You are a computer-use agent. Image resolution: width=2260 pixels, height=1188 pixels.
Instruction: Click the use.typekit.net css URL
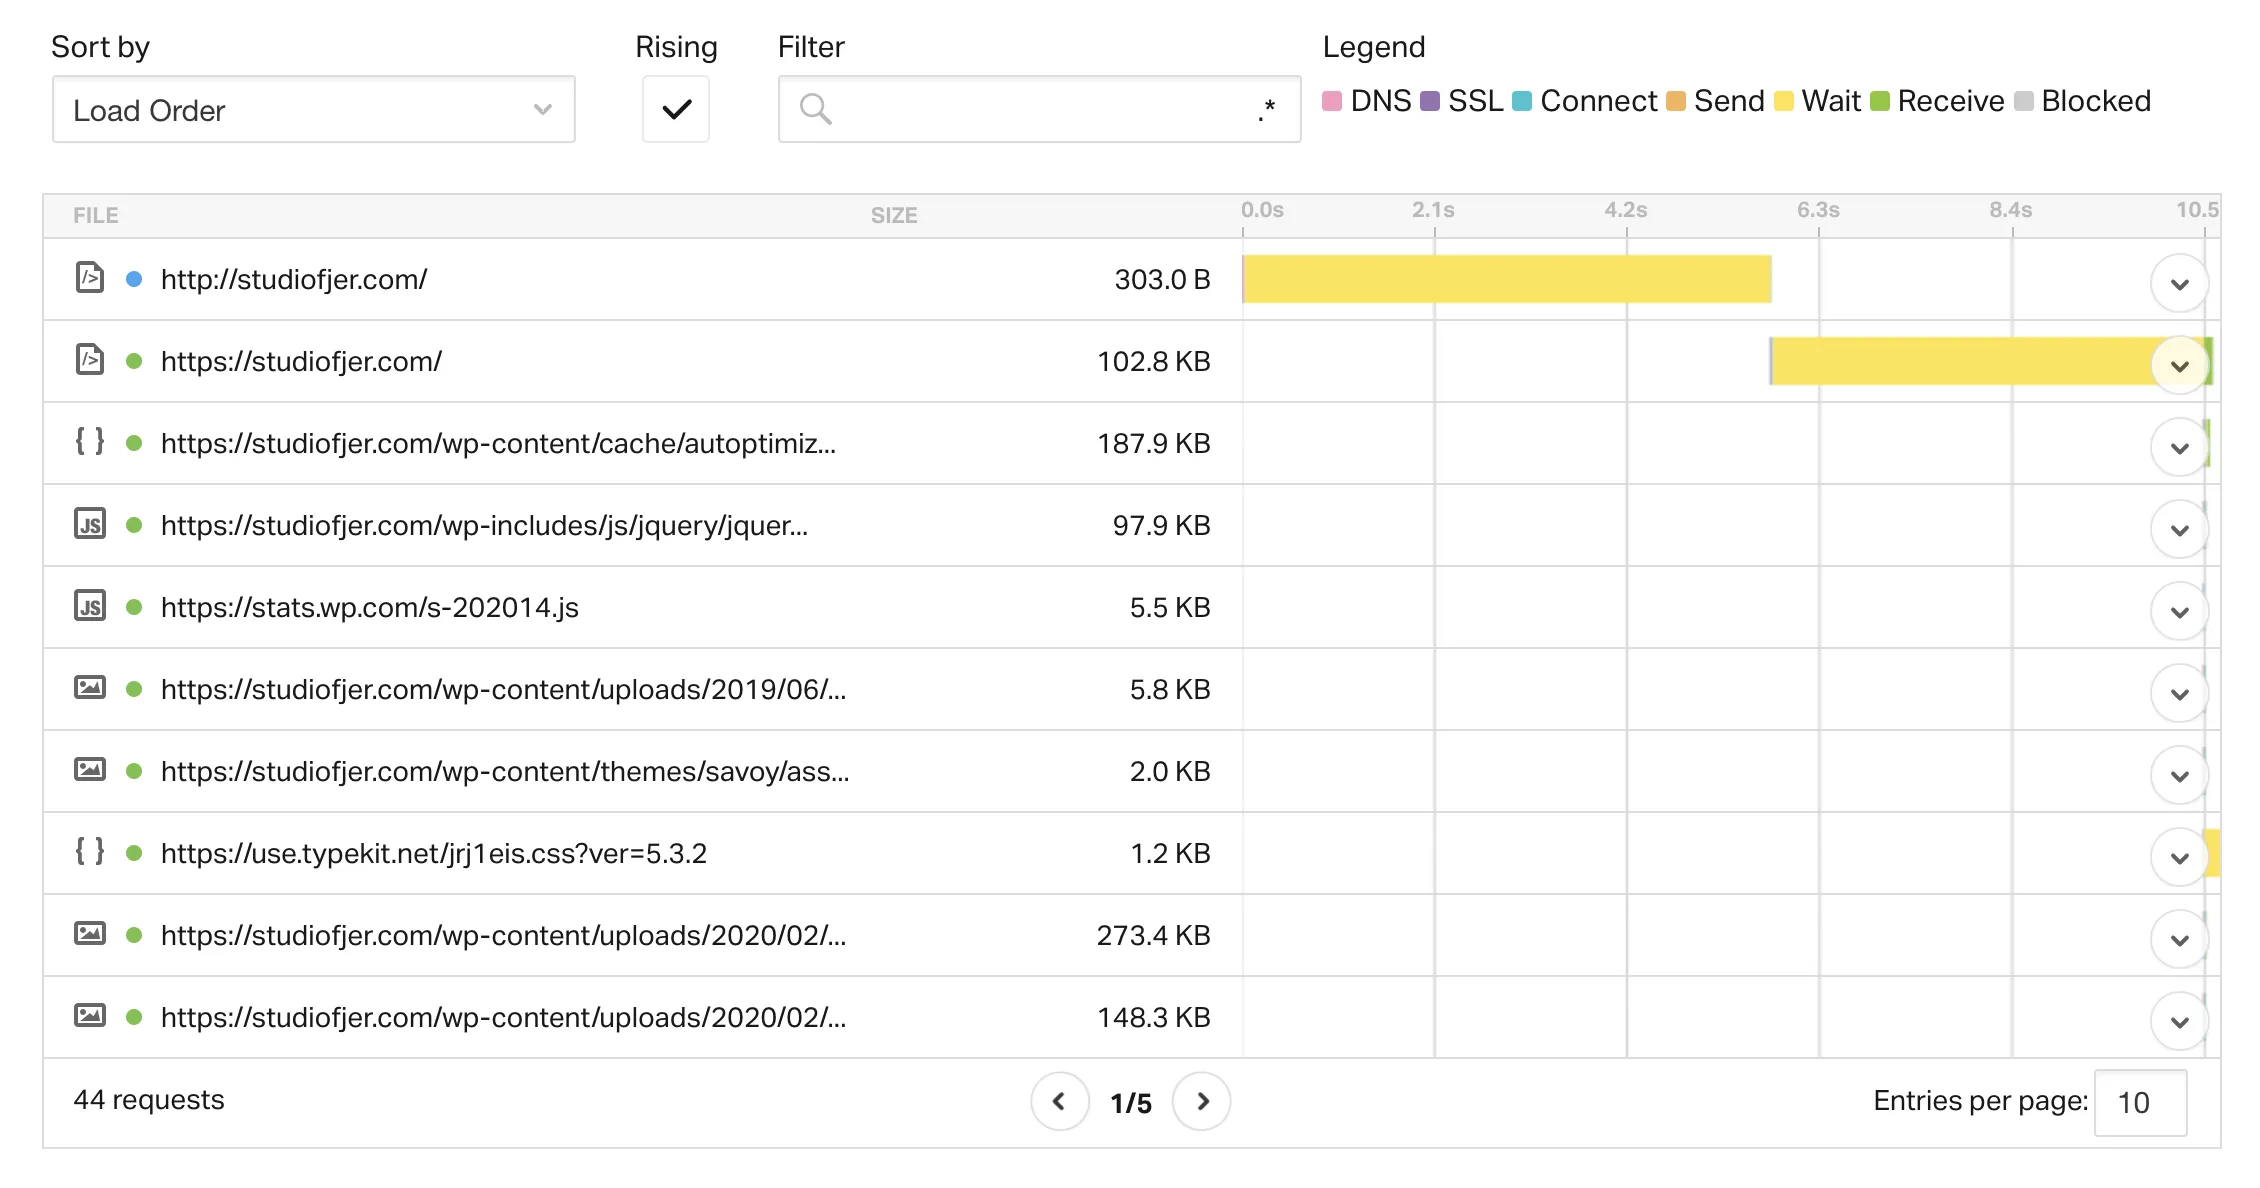[x=434, y=853]
